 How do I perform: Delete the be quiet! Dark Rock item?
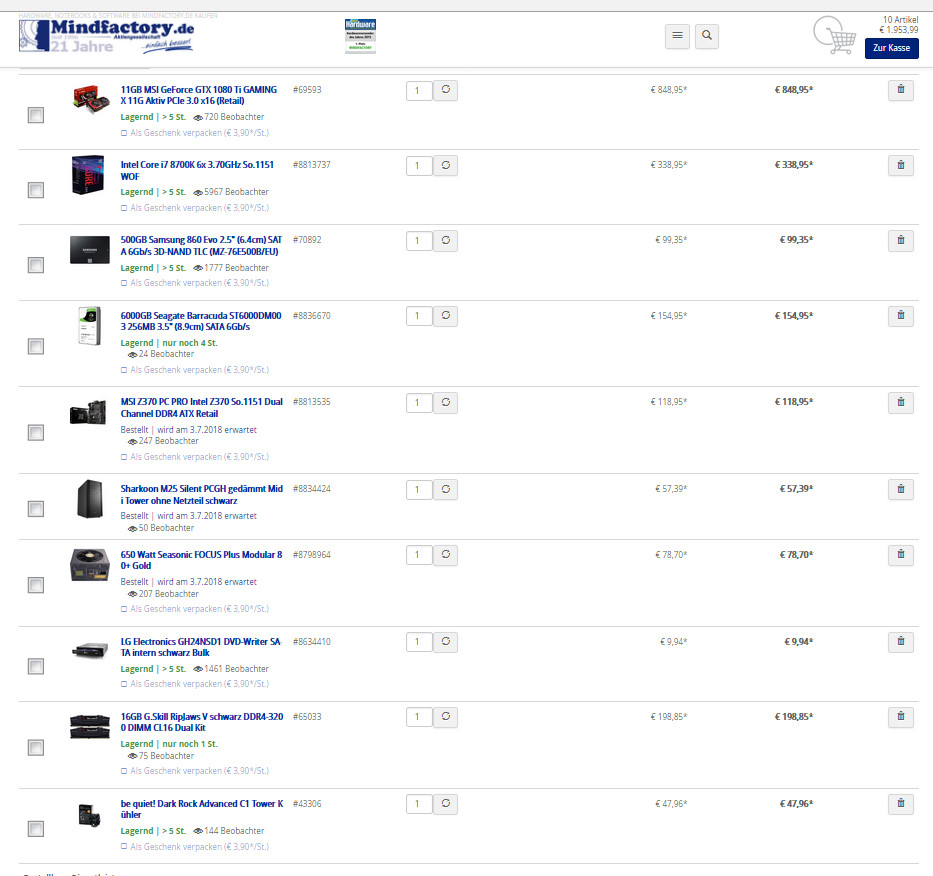901,803
